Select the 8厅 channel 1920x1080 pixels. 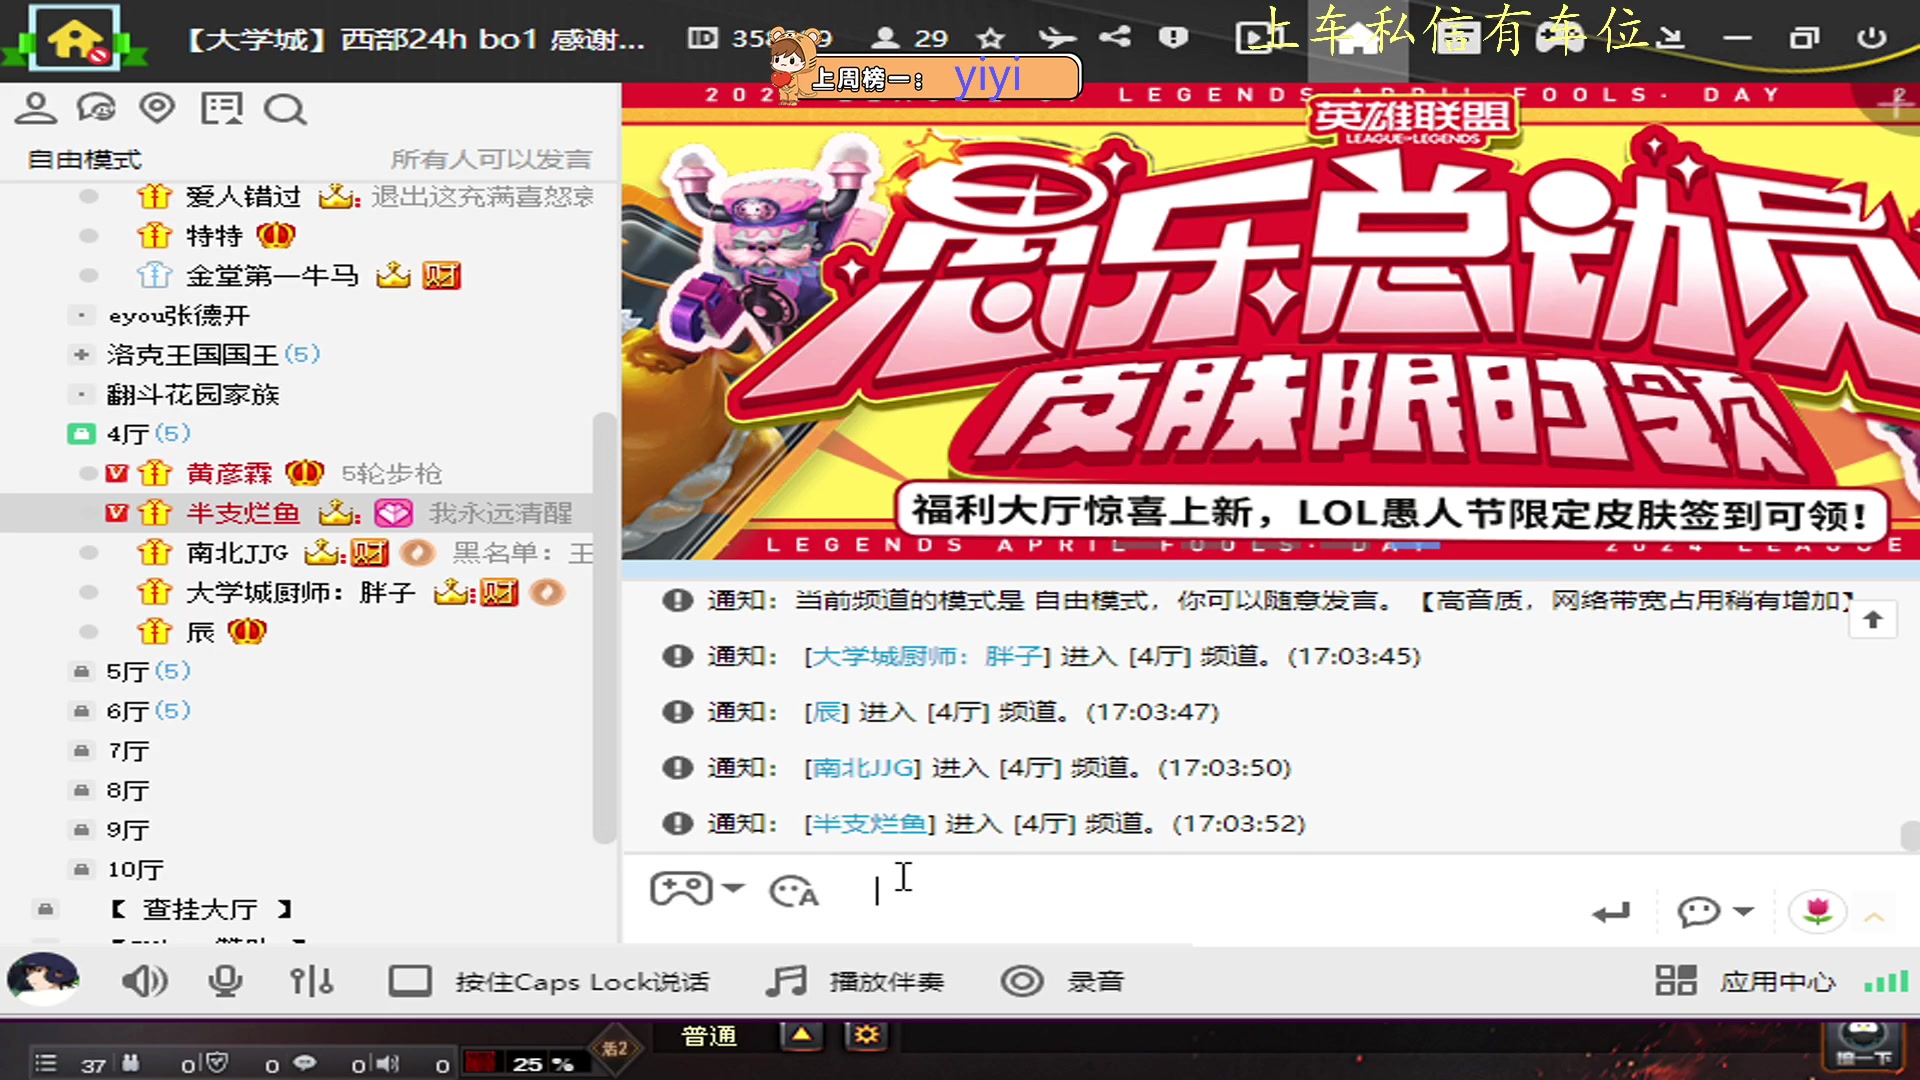click(128, 790)
